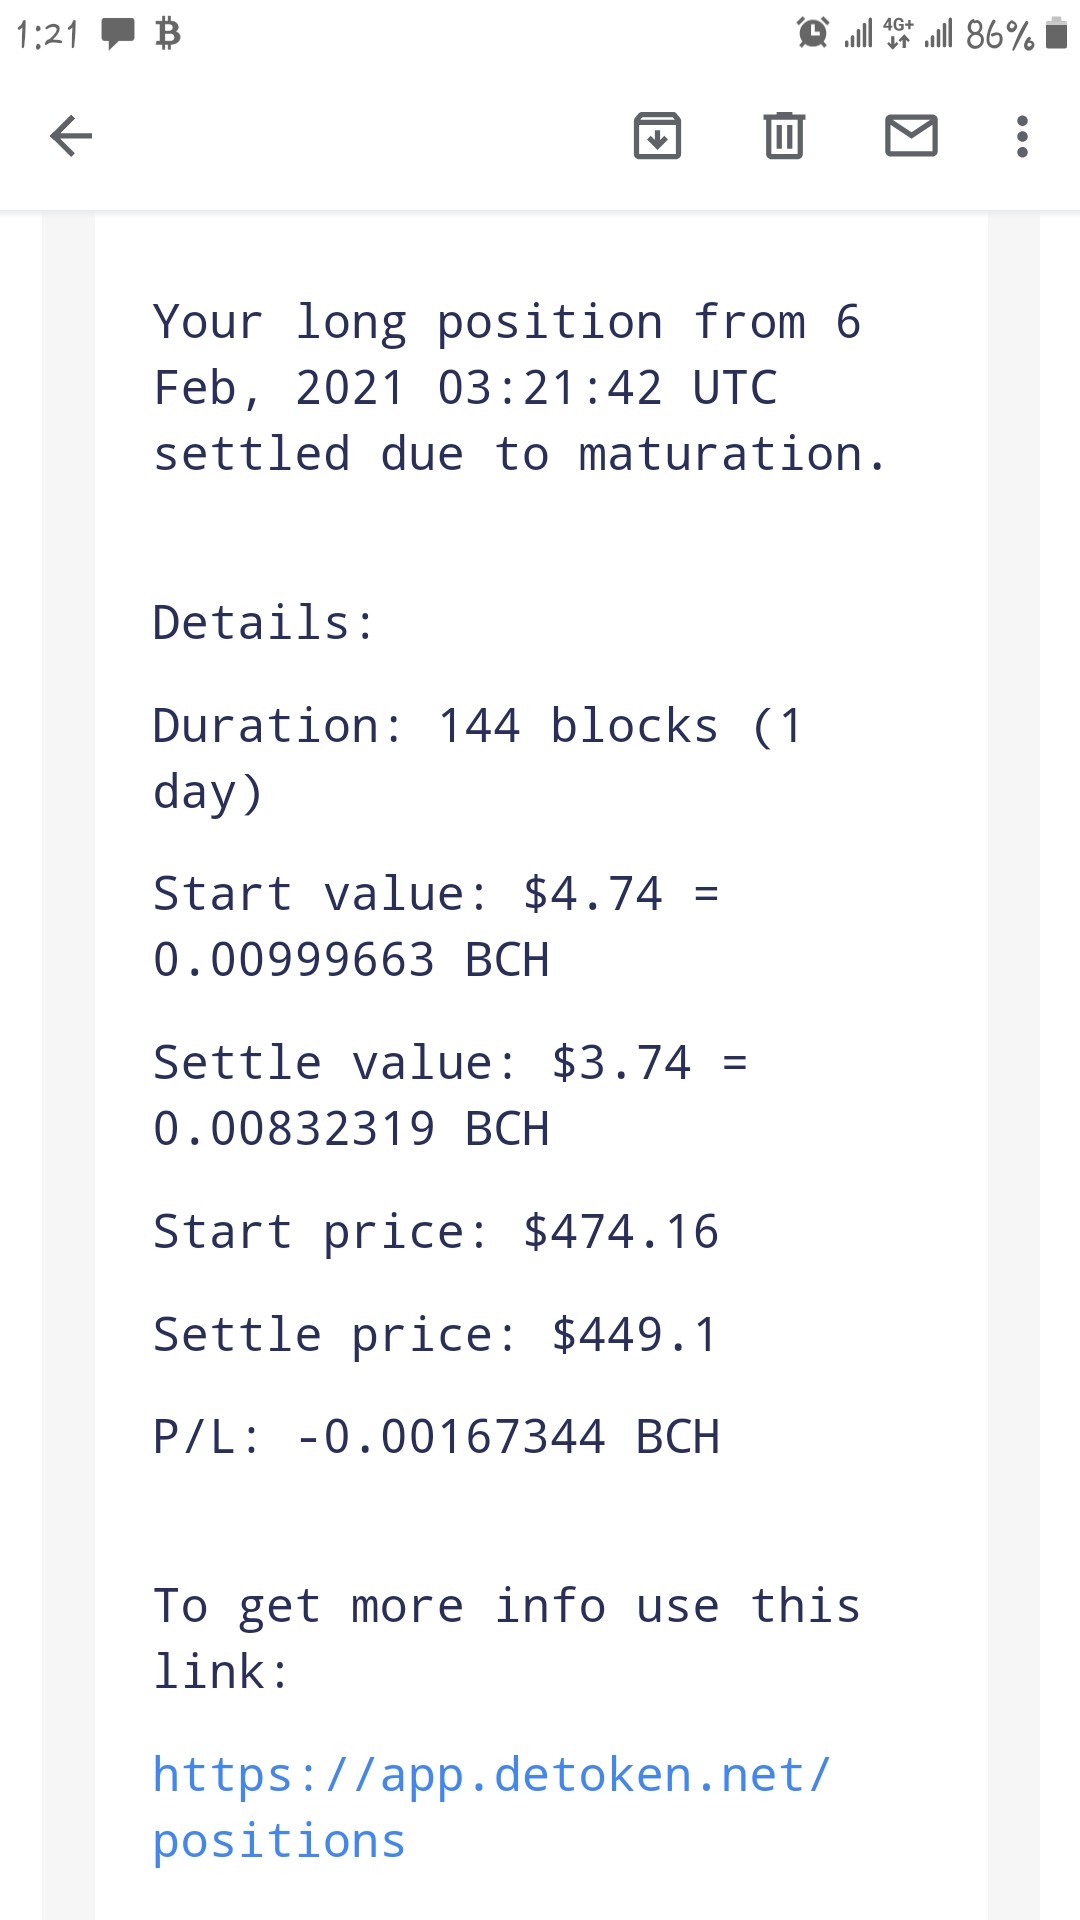Tap the P/L loss amount line
This screenshot has height=1920, width=1080.
(x=436, y=1437)
